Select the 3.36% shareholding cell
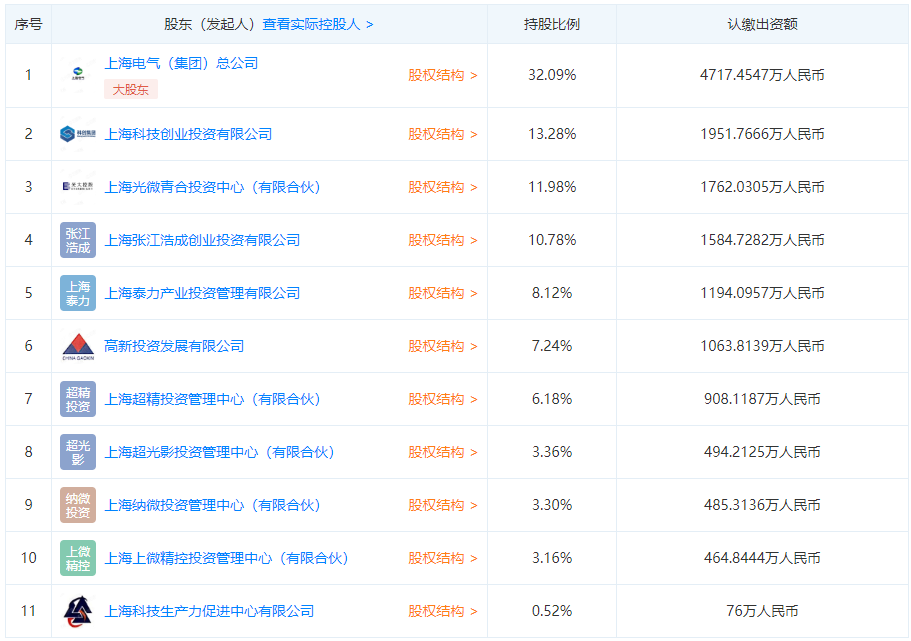Image resolution: width=911 pixels, height=641 pixels. pos(552,452)
